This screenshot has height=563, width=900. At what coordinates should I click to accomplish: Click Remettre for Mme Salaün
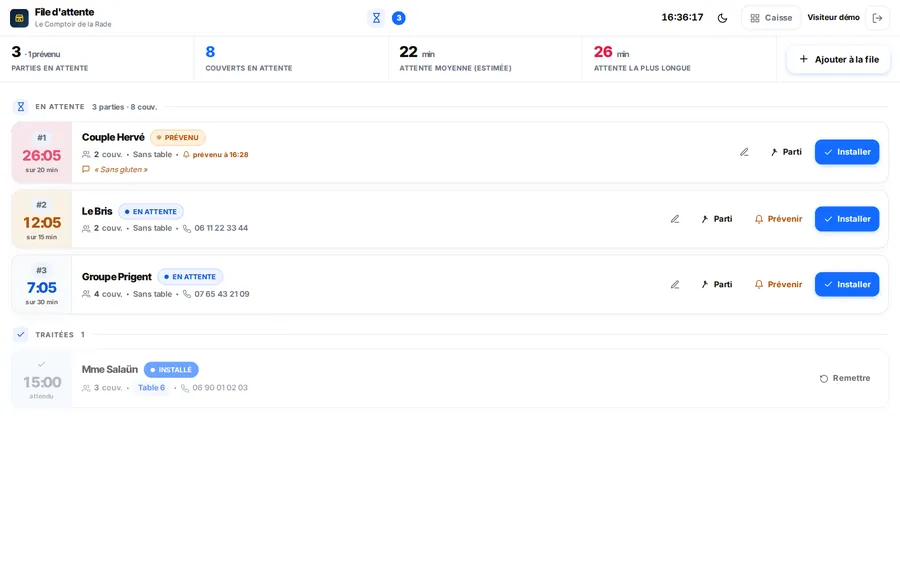(x=845, y=378)
